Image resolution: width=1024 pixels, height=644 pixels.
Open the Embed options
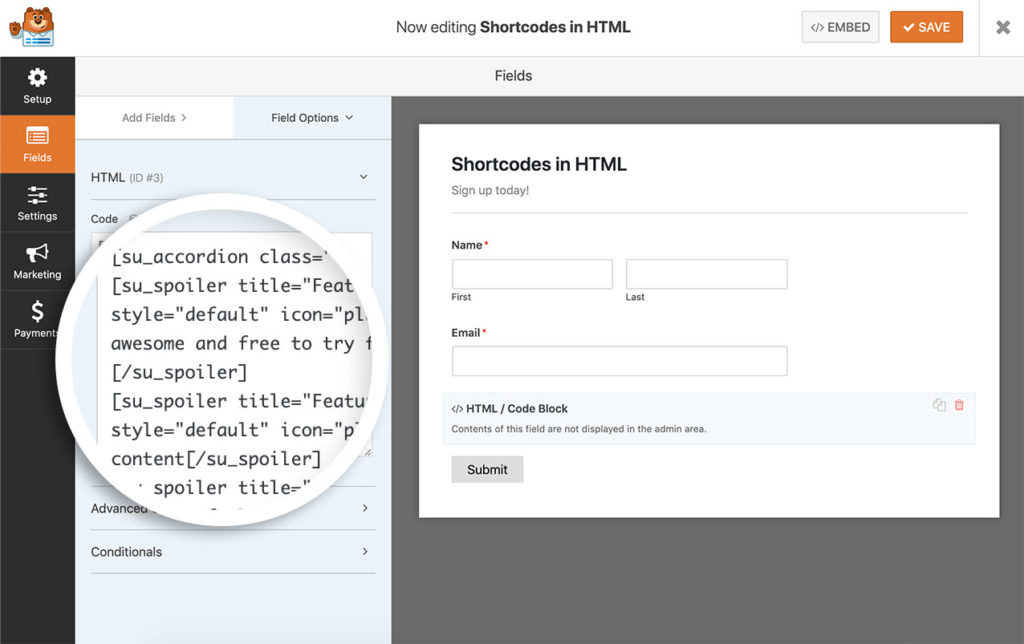(x=839, y=27)
